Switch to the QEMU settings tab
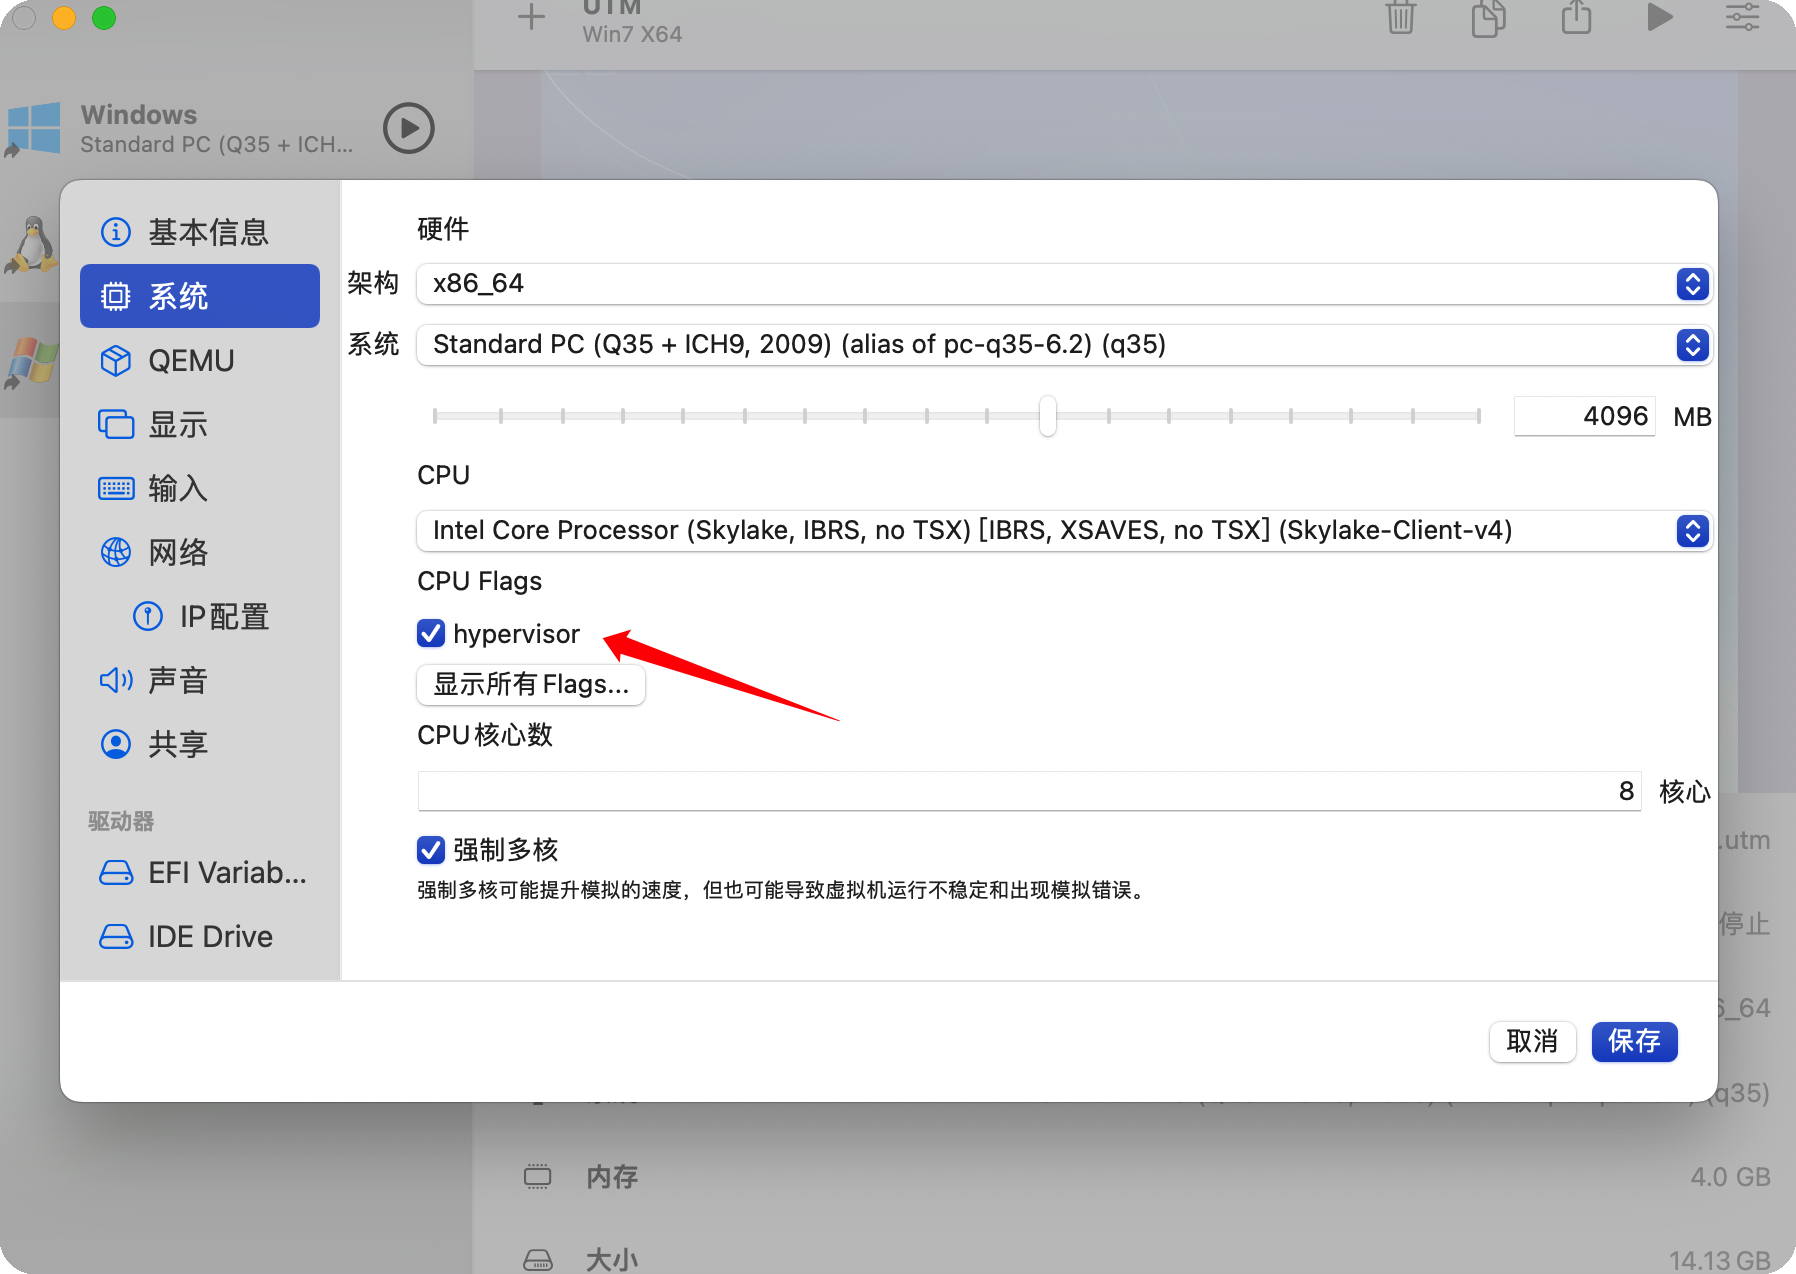Screen dimensions: 1796x1274 click(x=191, y=360)
